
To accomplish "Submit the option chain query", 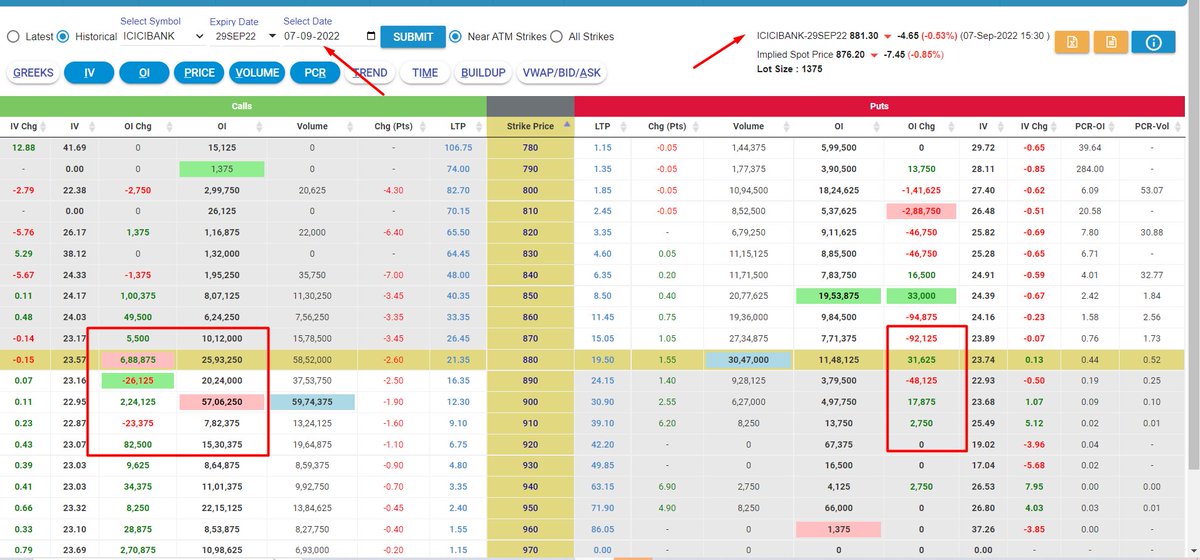I will click(412, 37).
